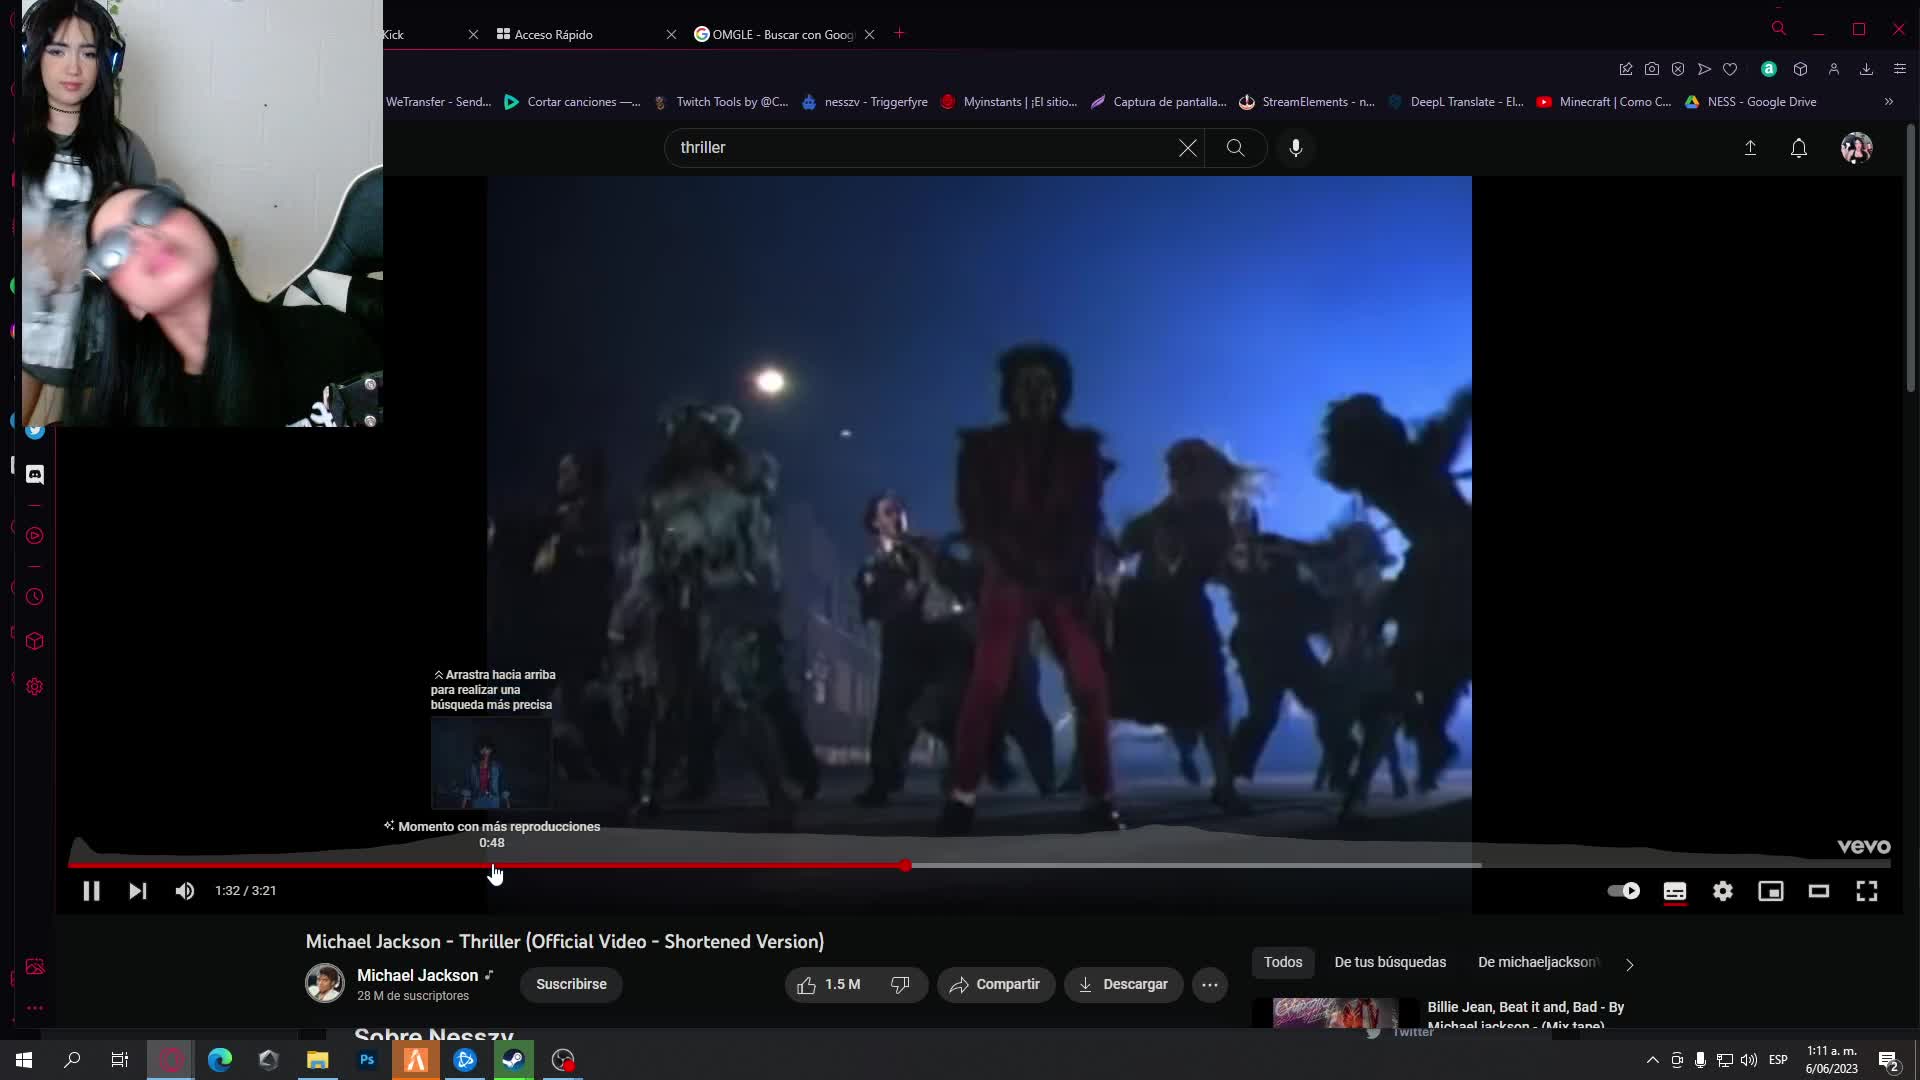
Task: Enter fullscreen mode
Action: click(1866, 891)
